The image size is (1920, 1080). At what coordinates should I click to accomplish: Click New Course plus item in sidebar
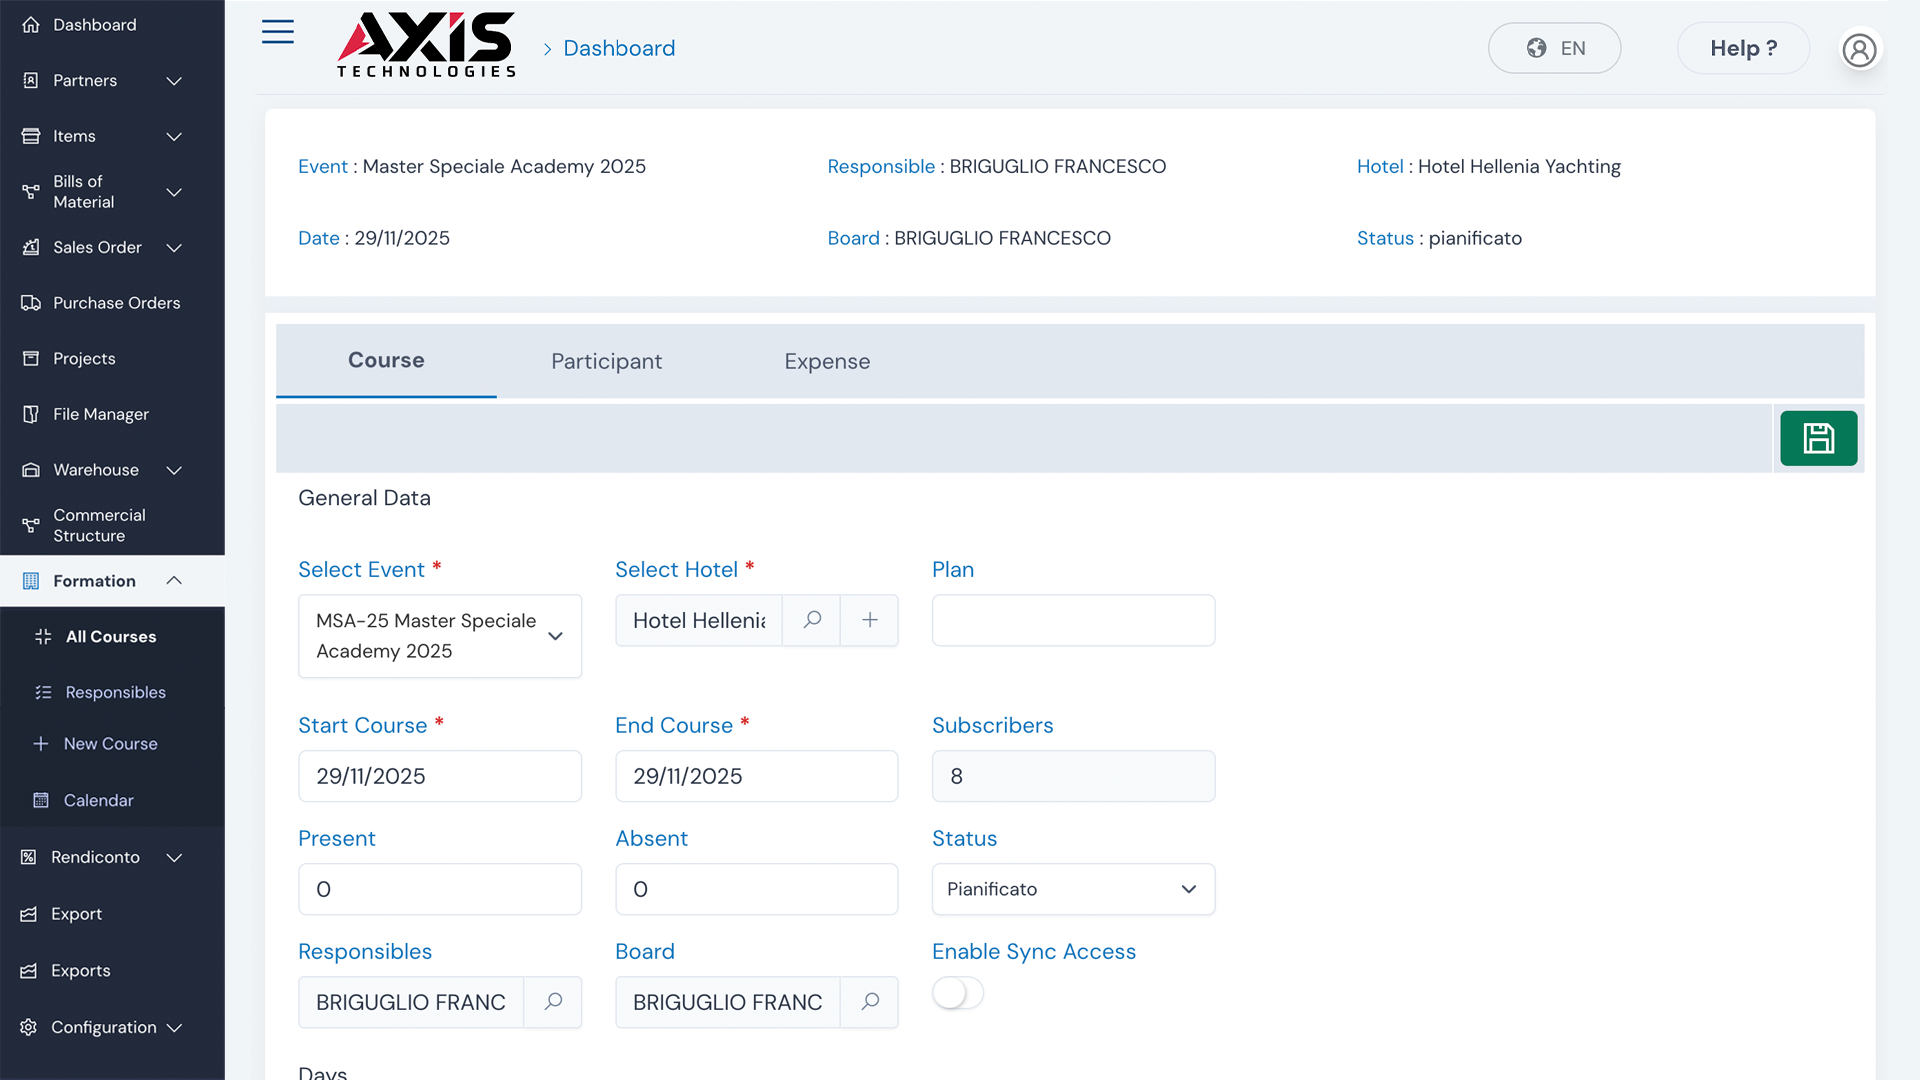coord(110,744)
